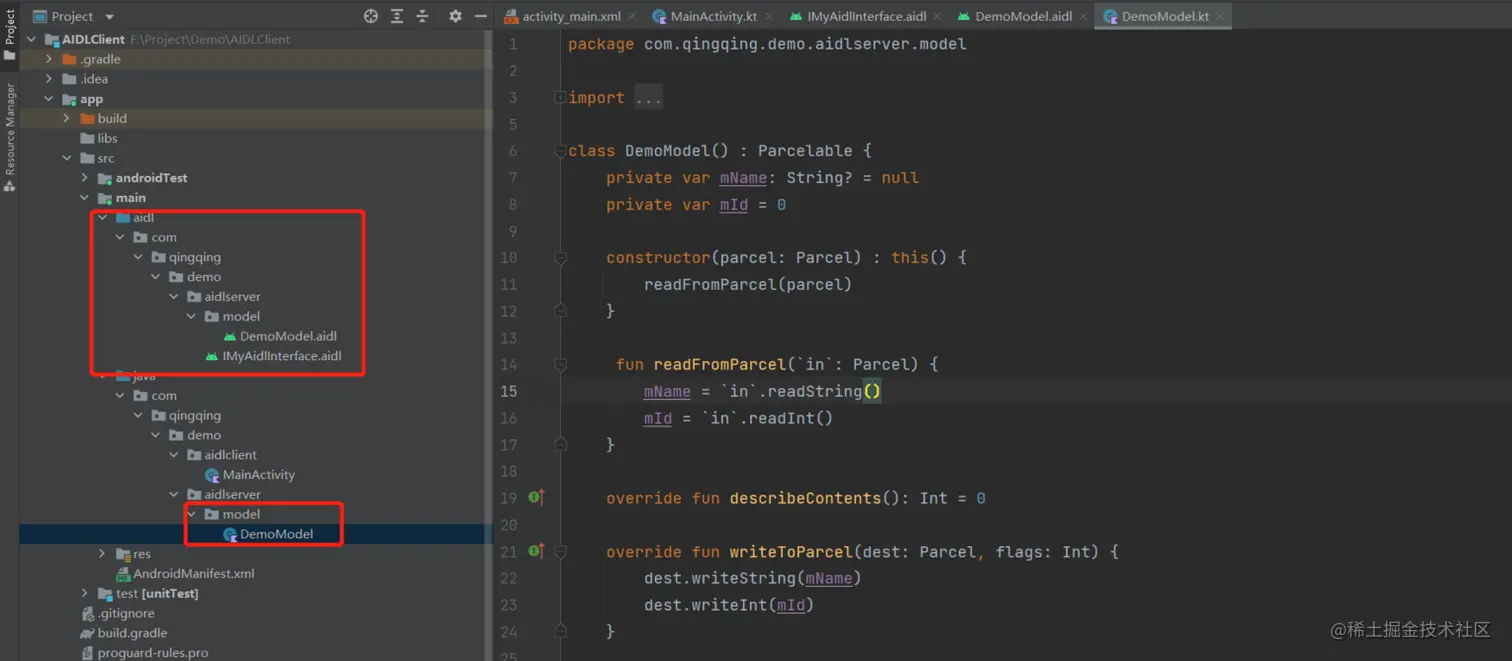Image resolution: width=1512 pixels, height=661 pixels.
Task: Collapse the app module node
Action: (x=49, y=99)
